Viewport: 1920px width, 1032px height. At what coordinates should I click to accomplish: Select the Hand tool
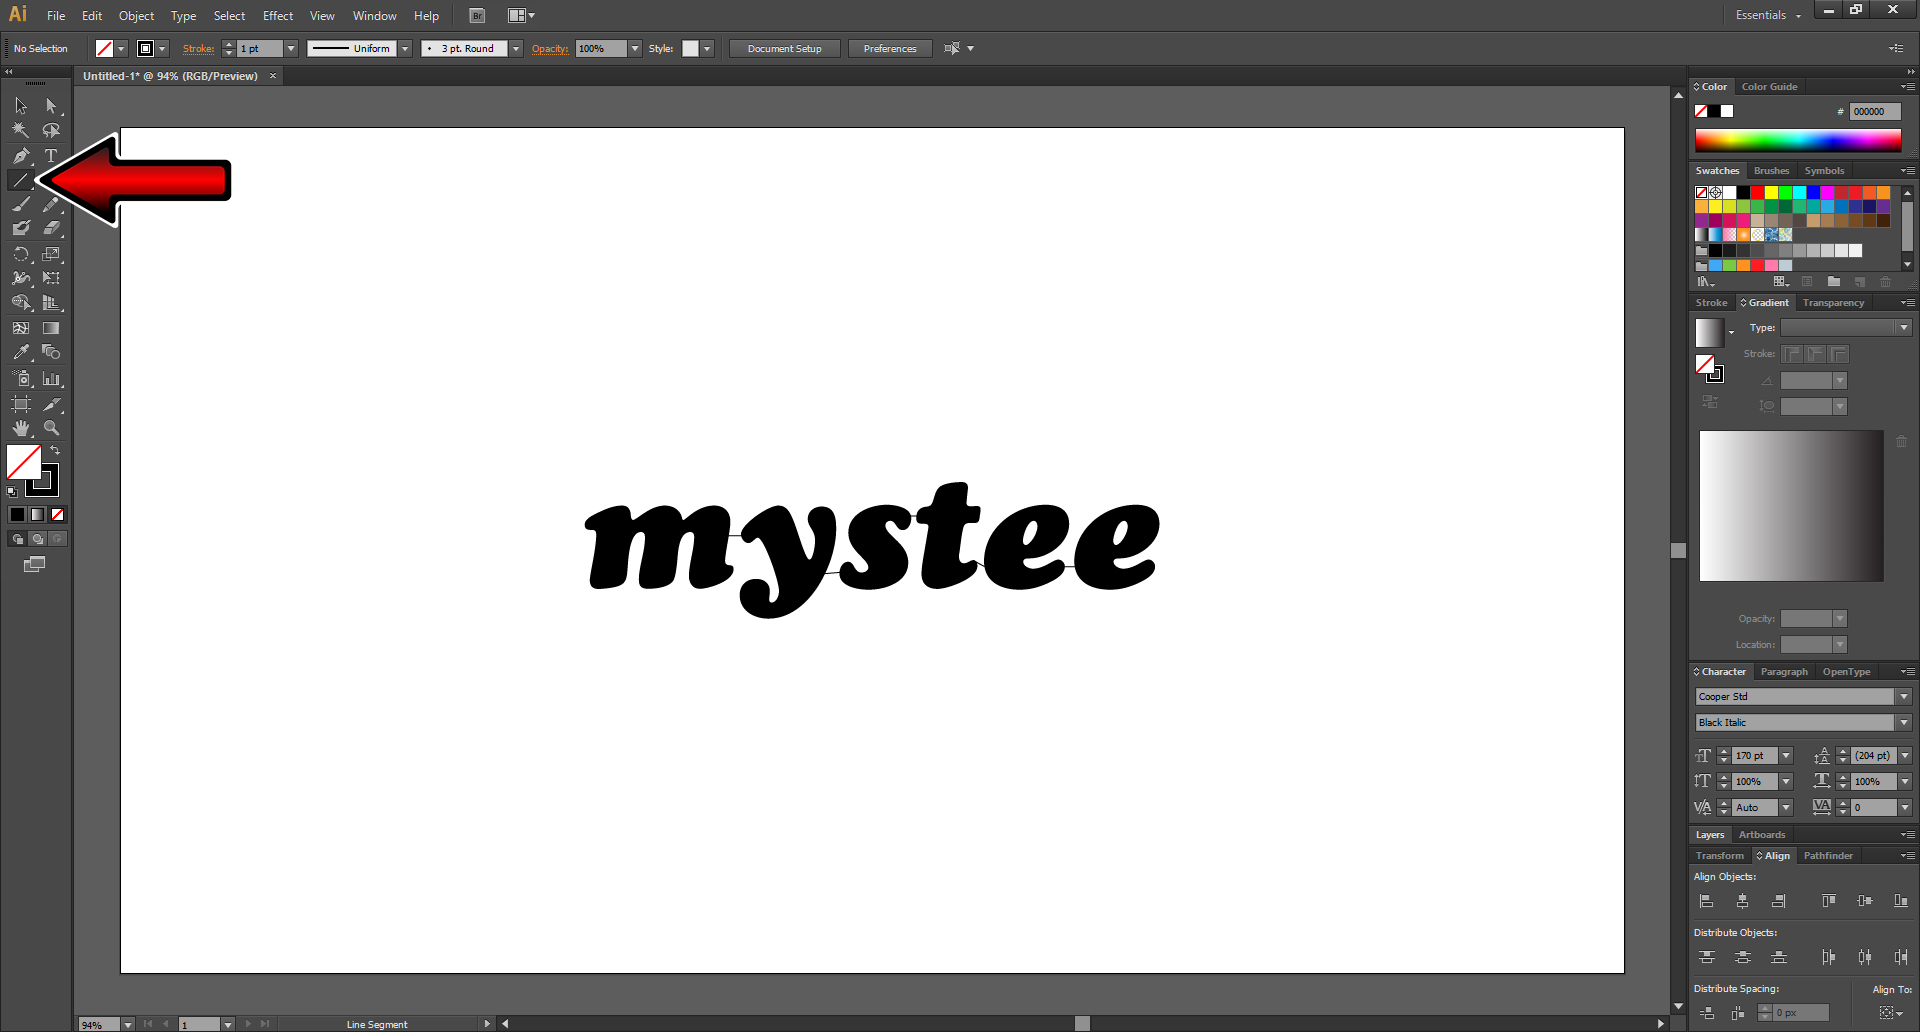(21, 428)
